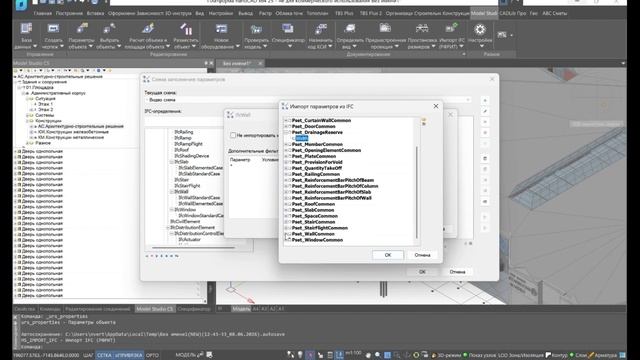This screenshot has height=360, width=640.
Task: Open the Главная ribbon tab
Action: 42,13
